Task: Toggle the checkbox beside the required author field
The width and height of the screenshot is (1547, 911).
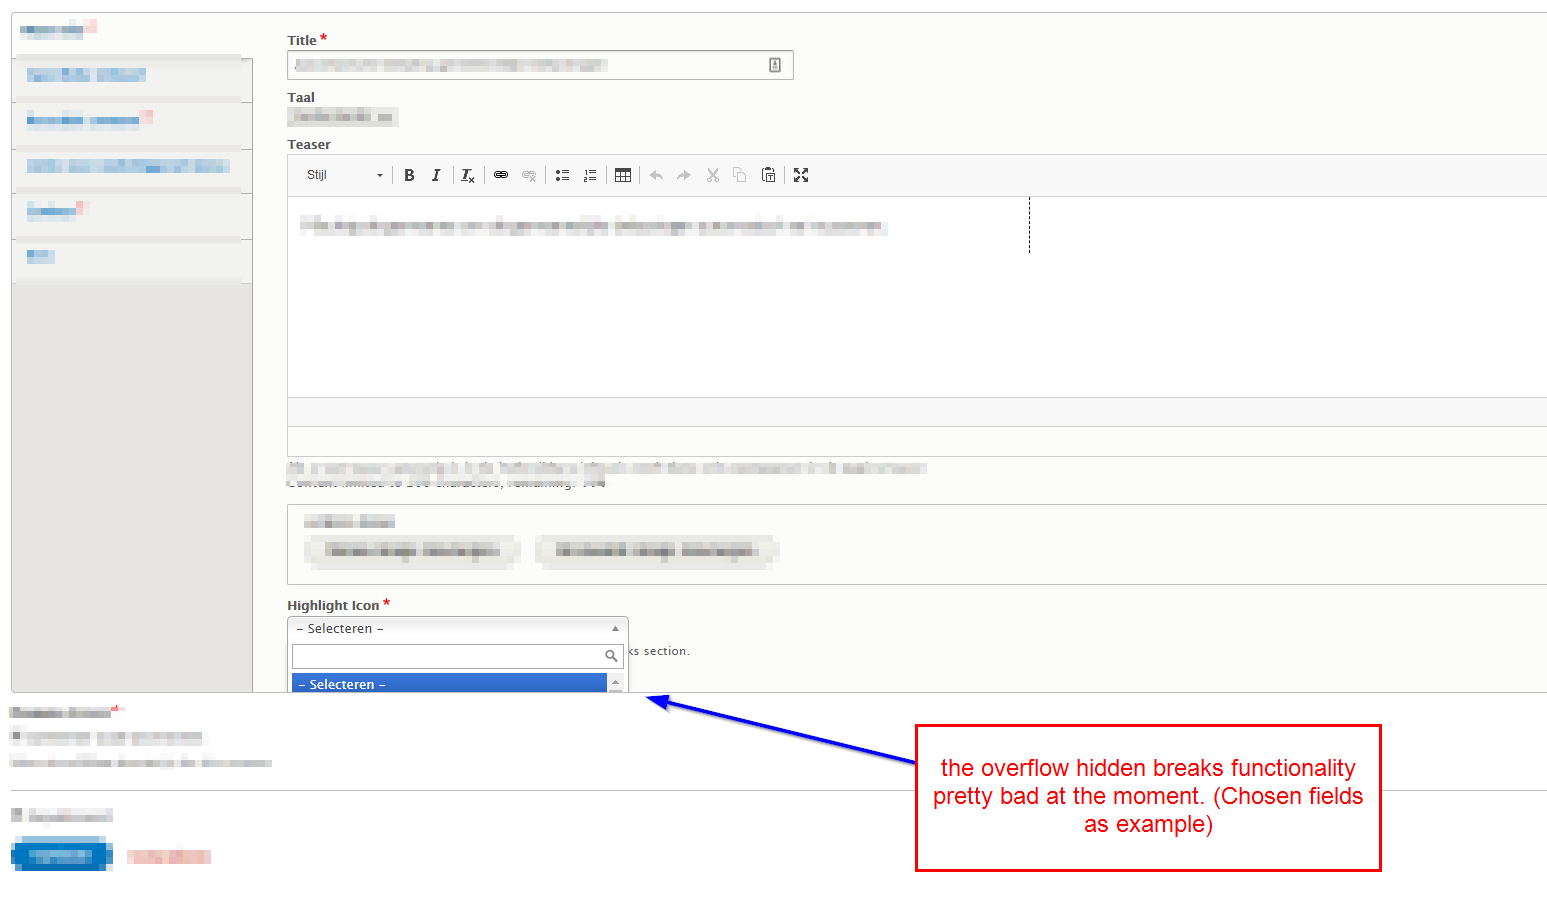Action: coord(17,736)
